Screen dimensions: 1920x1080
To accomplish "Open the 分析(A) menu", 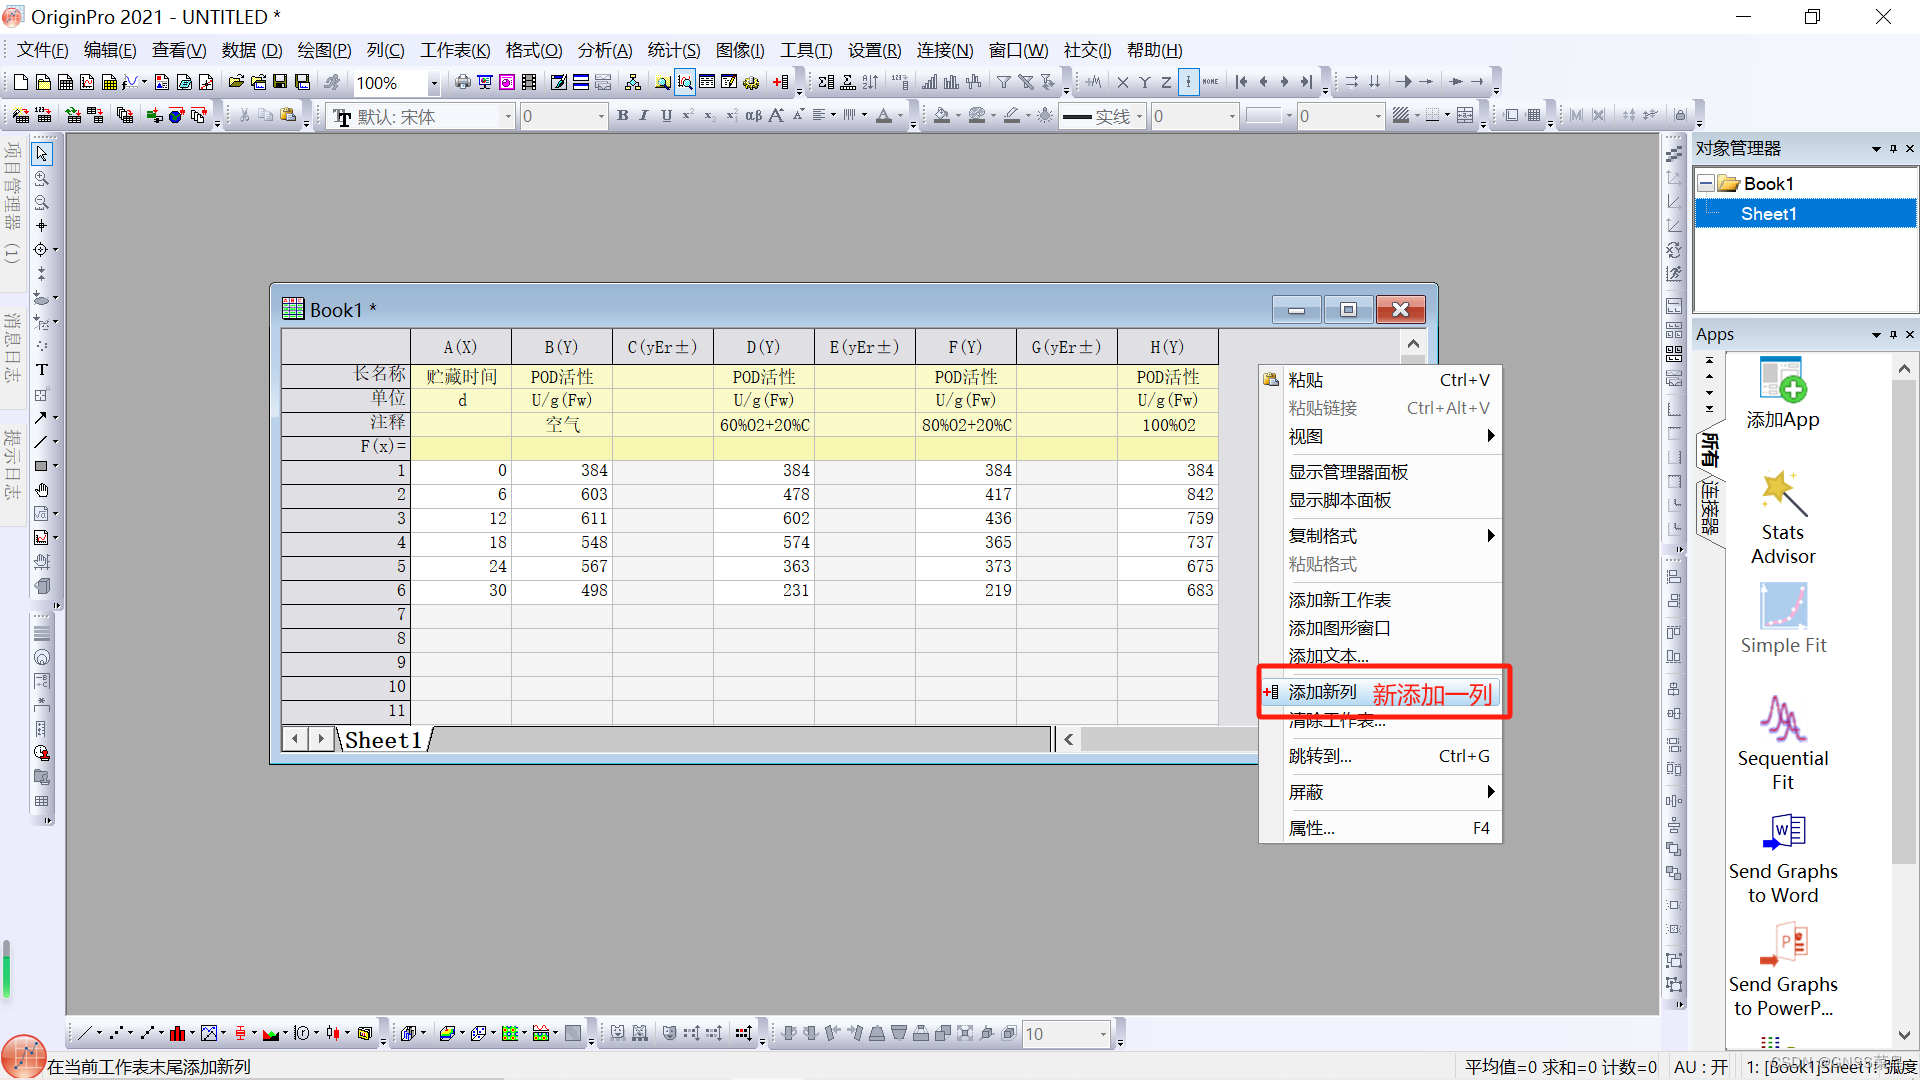I will [x=604, y=50].
